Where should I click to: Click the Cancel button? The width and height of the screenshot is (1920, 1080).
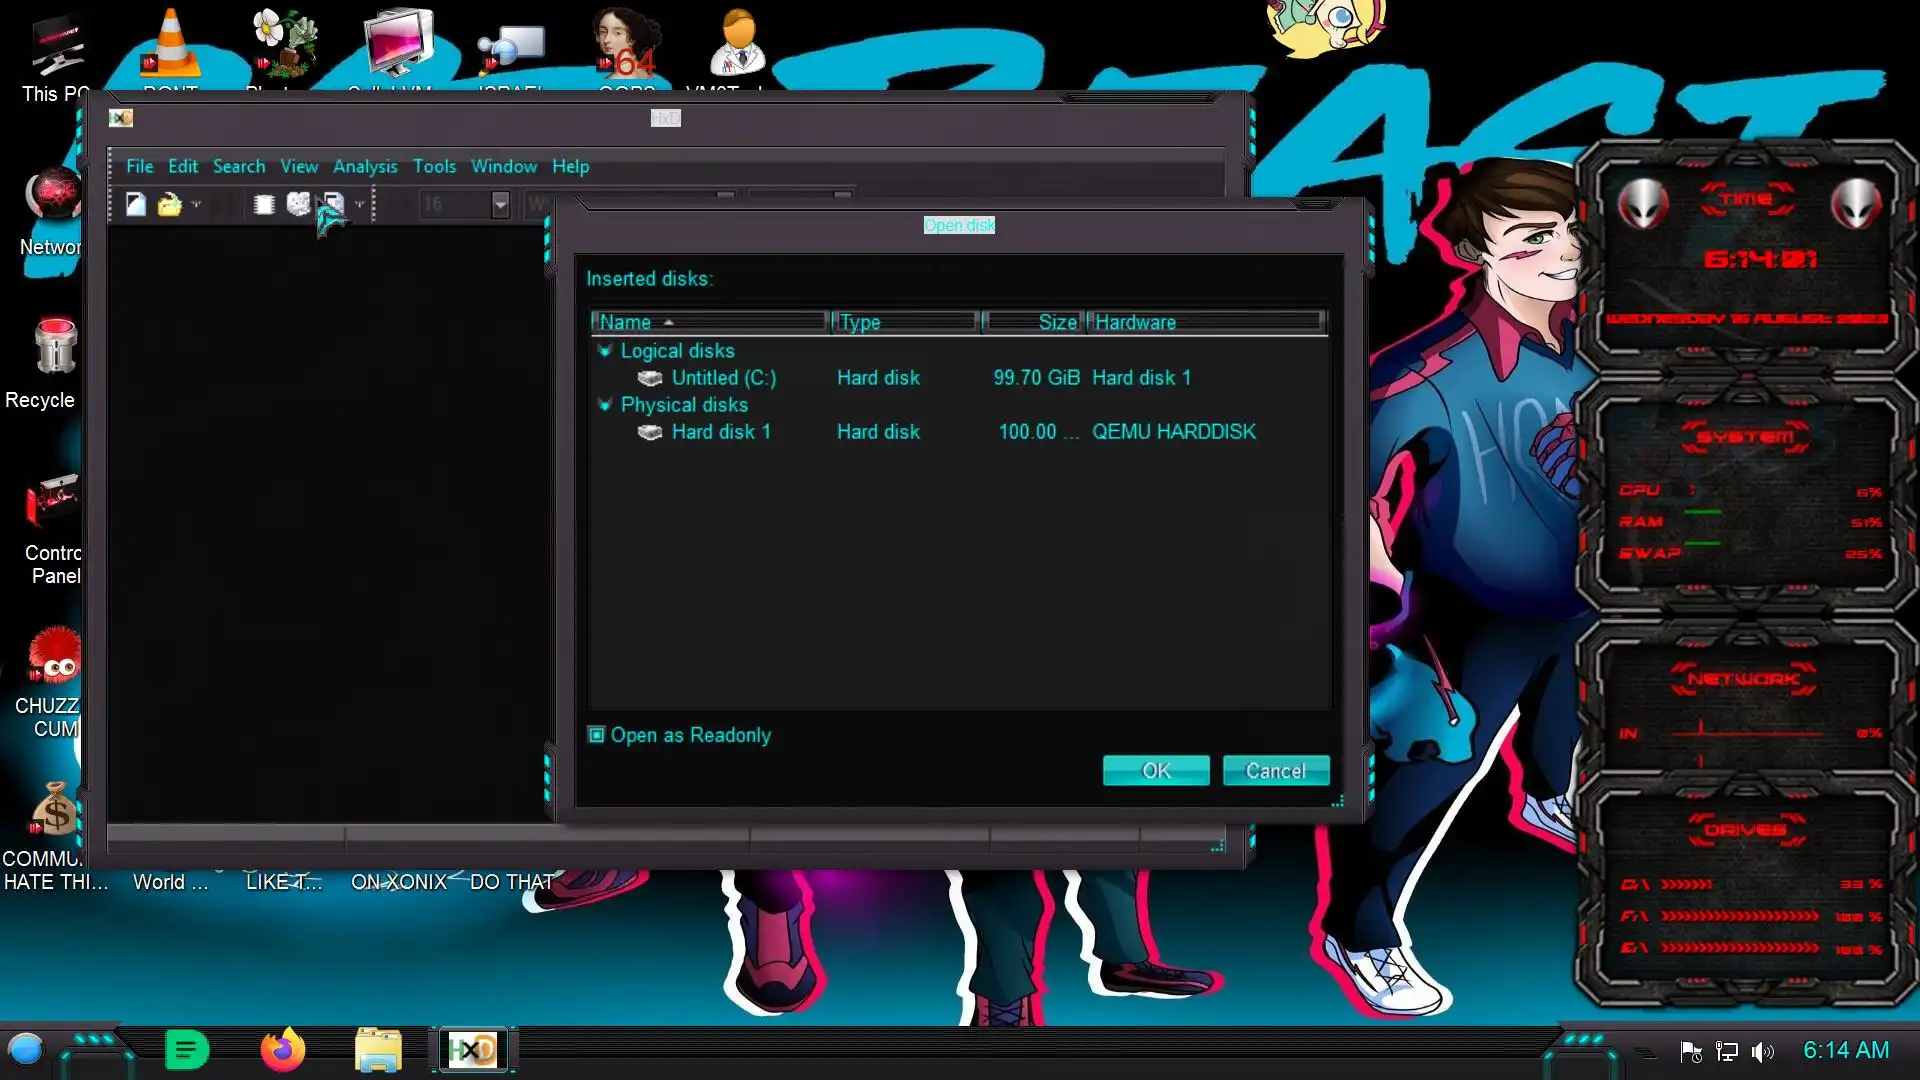click(x=1275, y=771)
